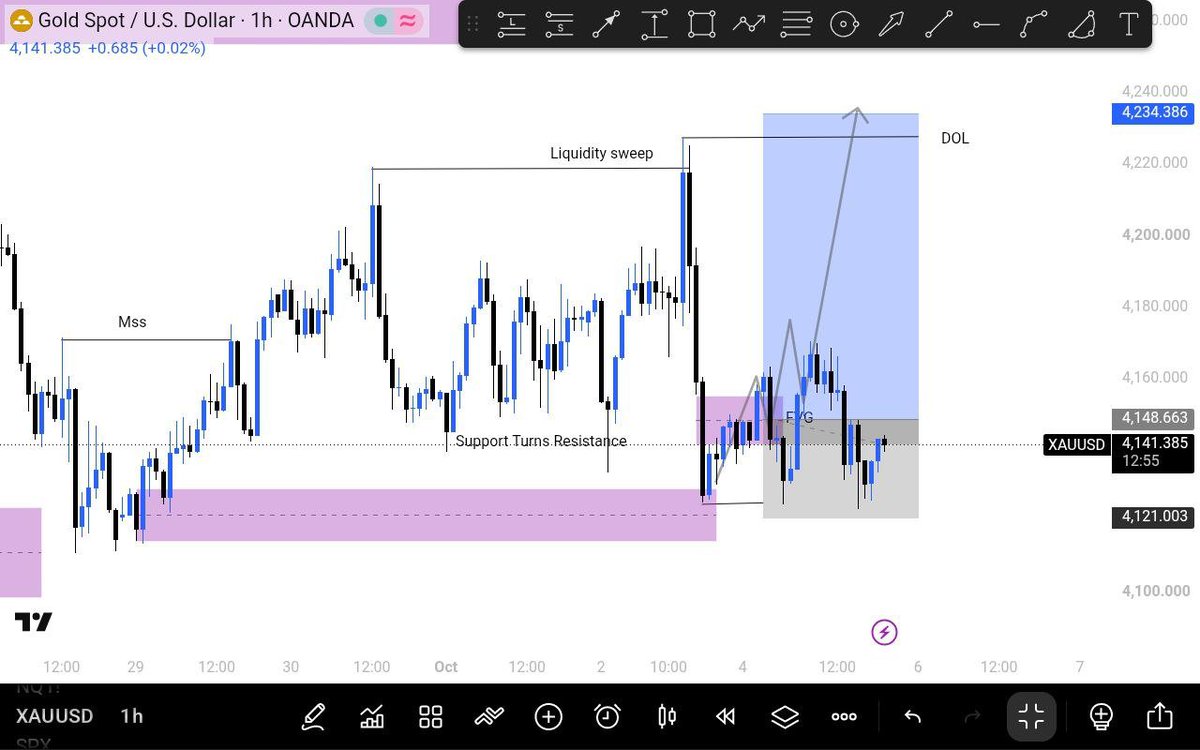Click the 4,141.385 +0.685 price change text
This screenshot has width=1200, height=750.
pos(107,48)
